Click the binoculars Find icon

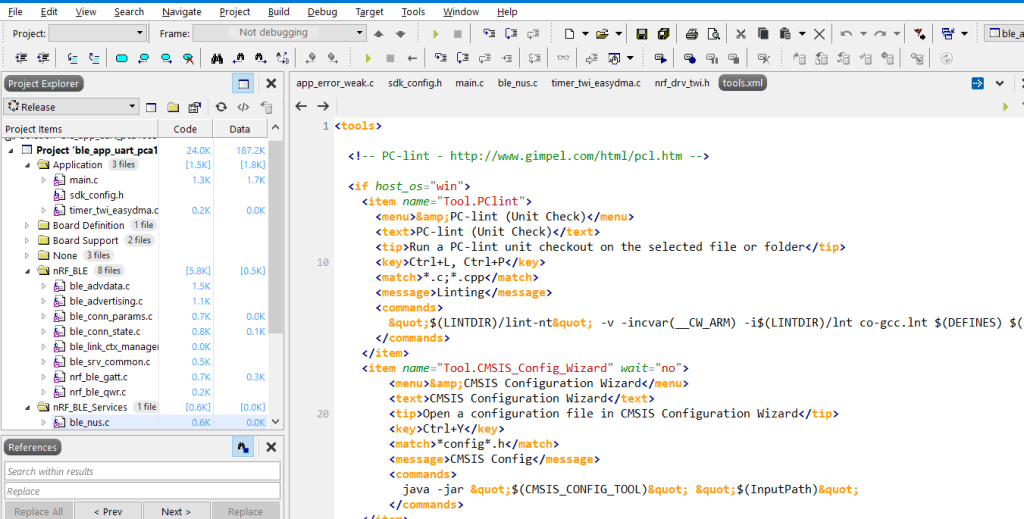(x=219, y=58)
